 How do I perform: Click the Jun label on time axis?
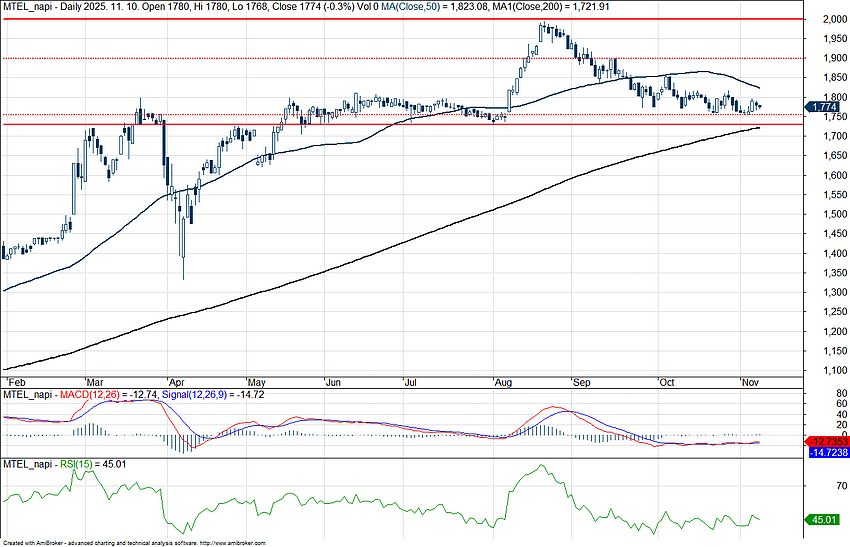[334, 382]
